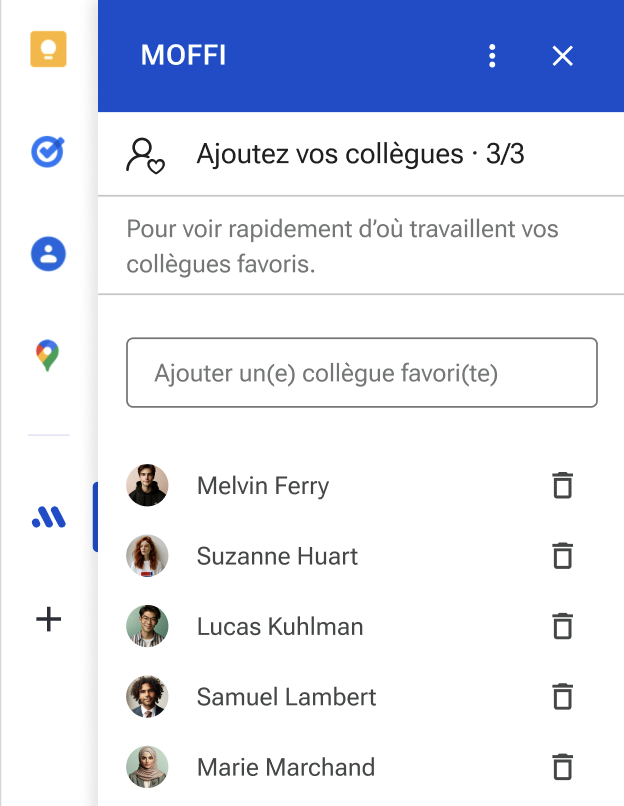Select Suzanne Huart's name
The image size is (624, 806).
[x=277, y=556]
